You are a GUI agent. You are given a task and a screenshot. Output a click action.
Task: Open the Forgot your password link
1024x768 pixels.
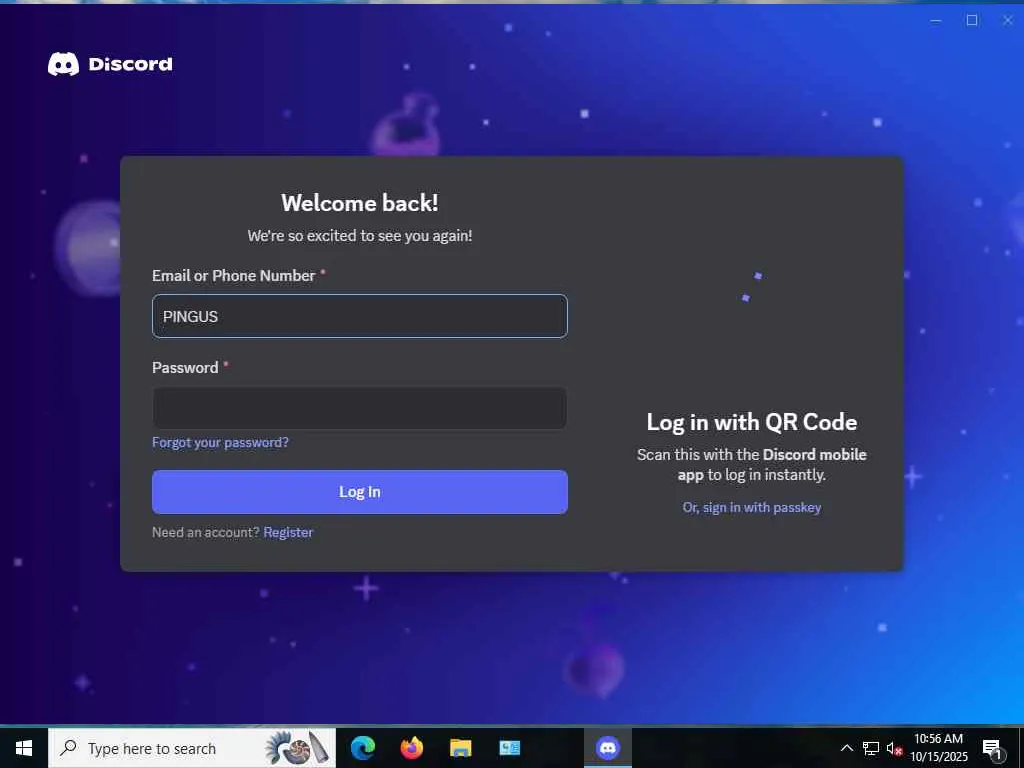tap(220, 442)
